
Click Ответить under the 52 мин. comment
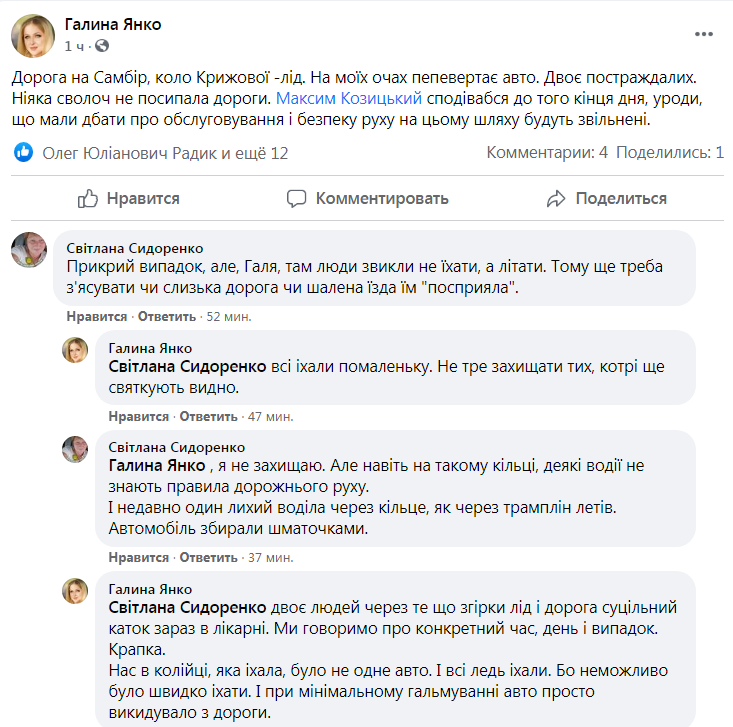click(x=166, y=317)
